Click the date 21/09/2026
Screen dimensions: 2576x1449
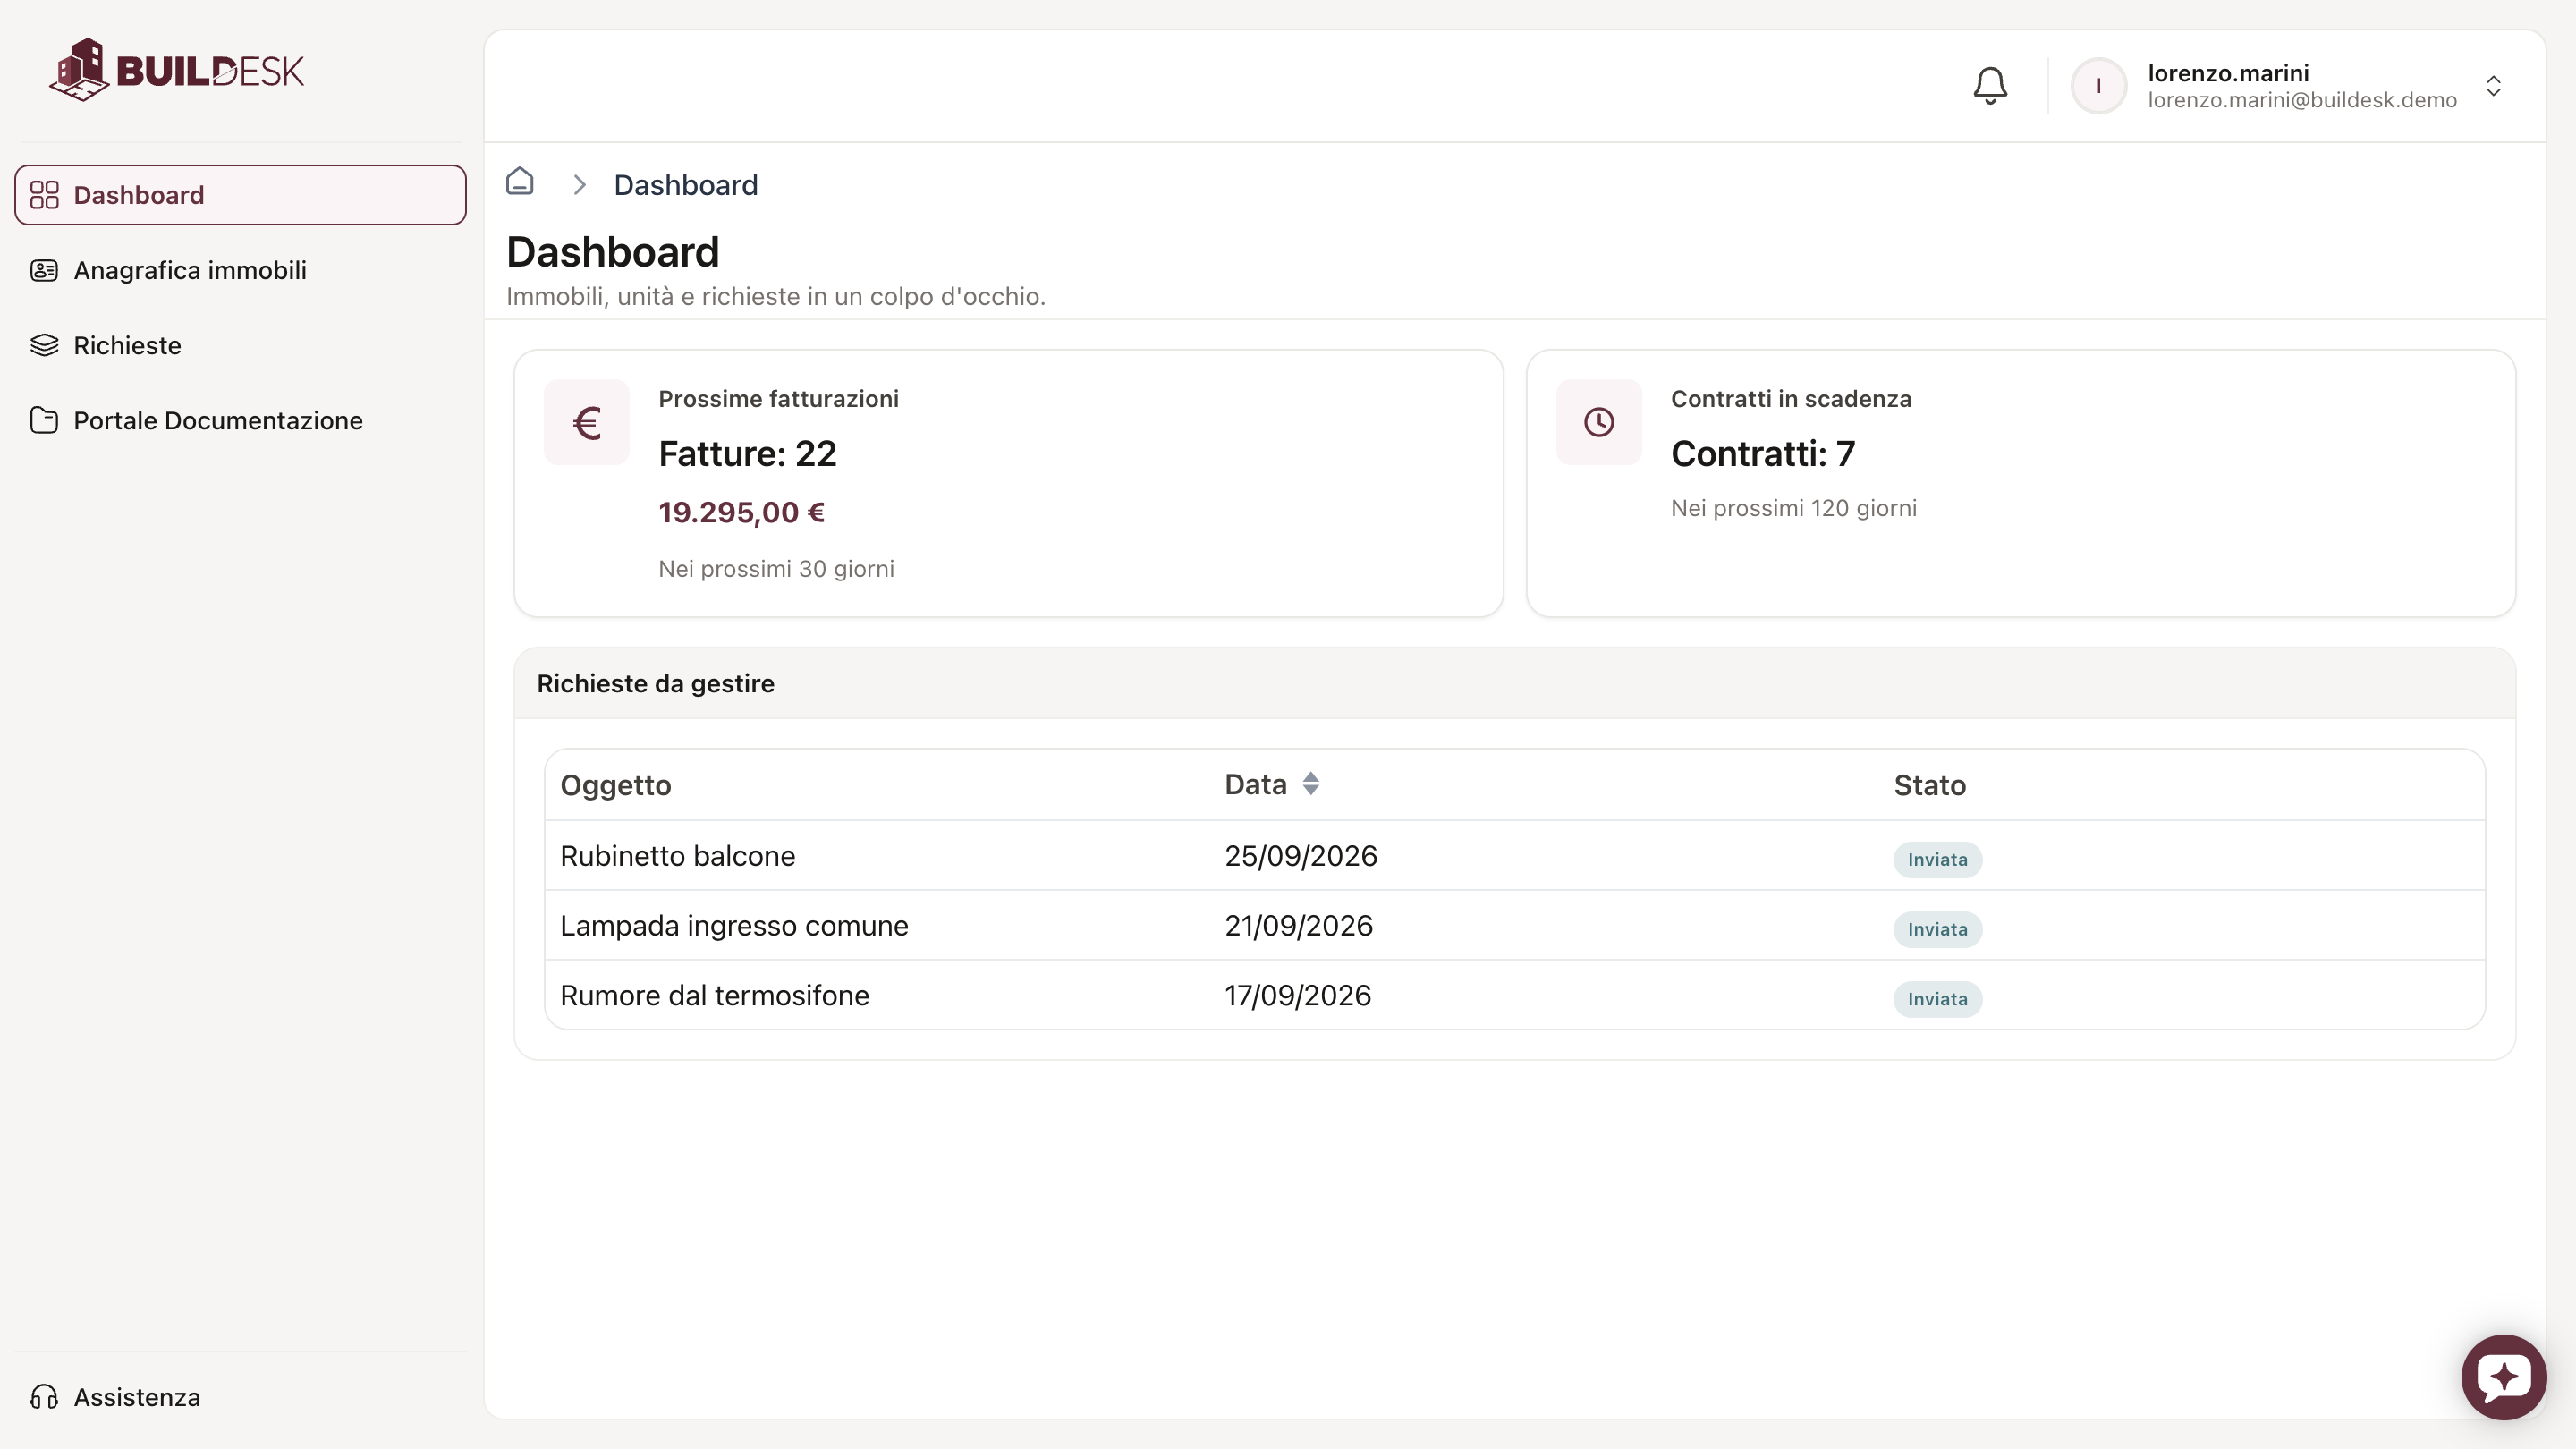[x=1299, y=926]
